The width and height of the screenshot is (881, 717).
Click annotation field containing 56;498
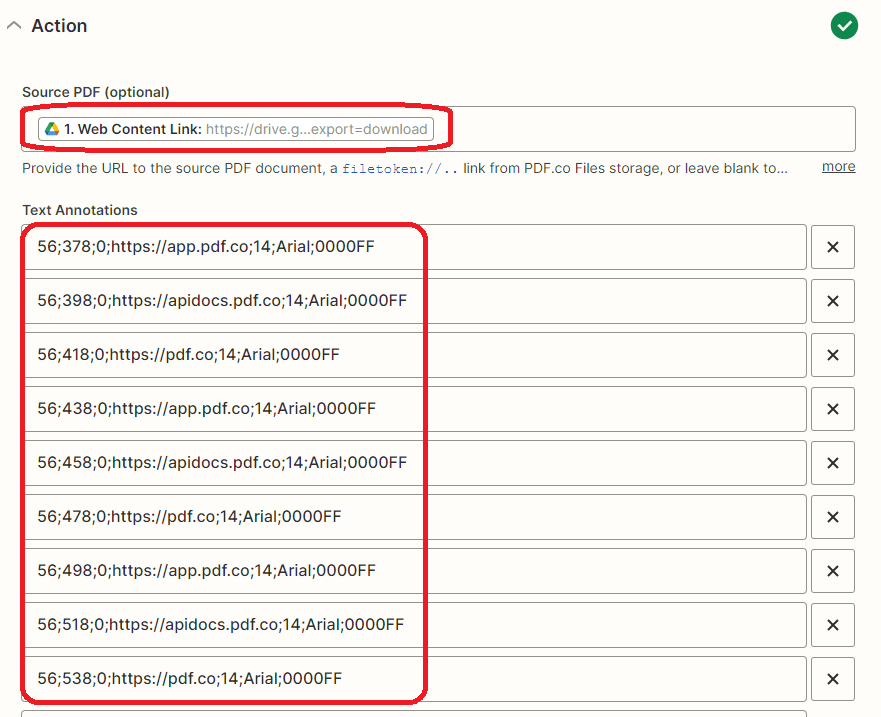400,571
